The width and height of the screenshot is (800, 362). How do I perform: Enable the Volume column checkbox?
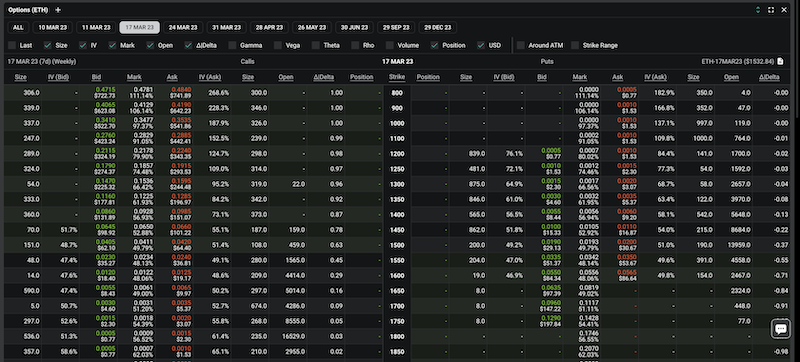point(390,45)
